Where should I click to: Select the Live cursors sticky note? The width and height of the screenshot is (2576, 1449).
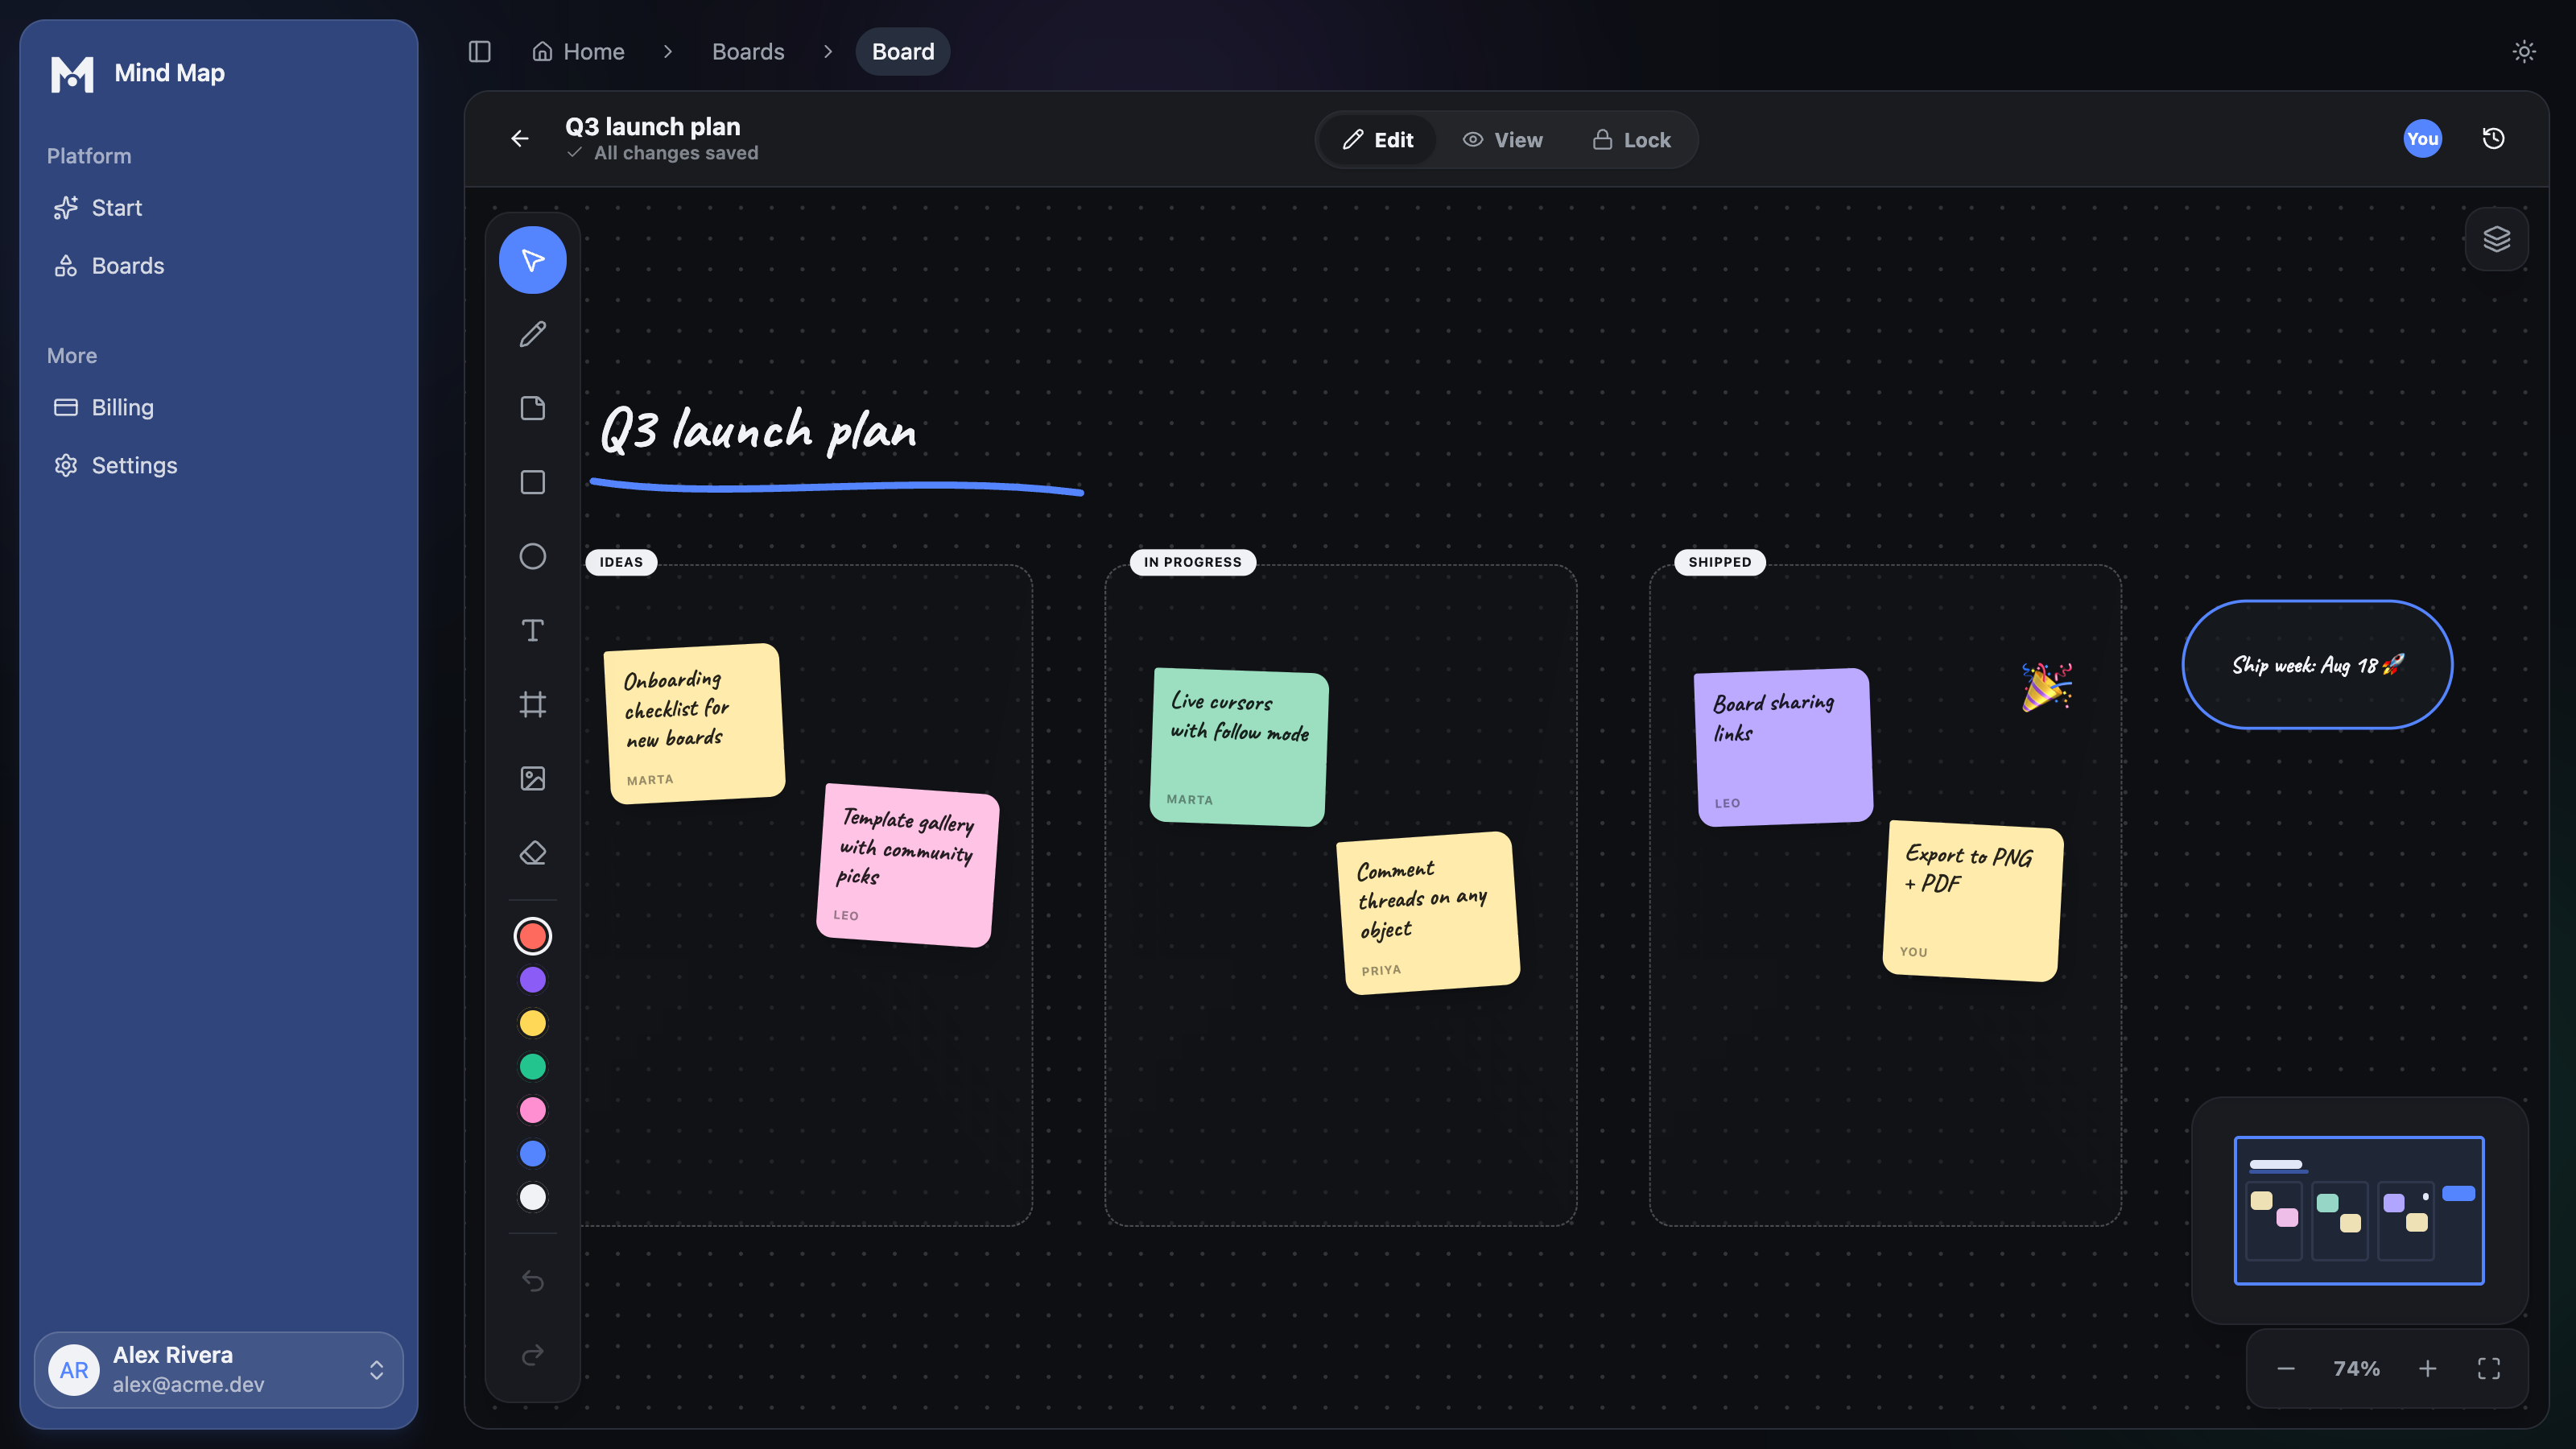tap(1239, 747)
